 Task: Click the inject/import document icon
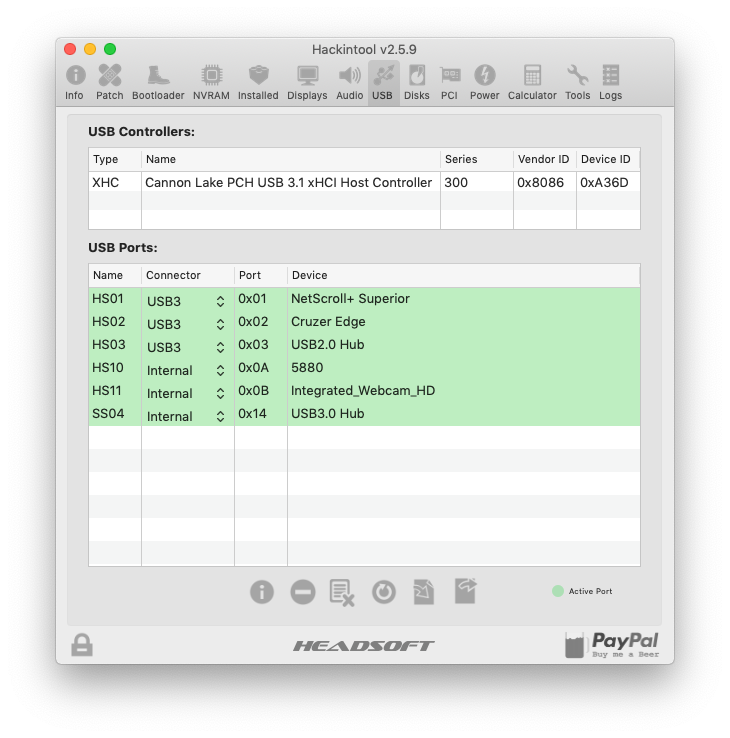click(x=424, y=592)
